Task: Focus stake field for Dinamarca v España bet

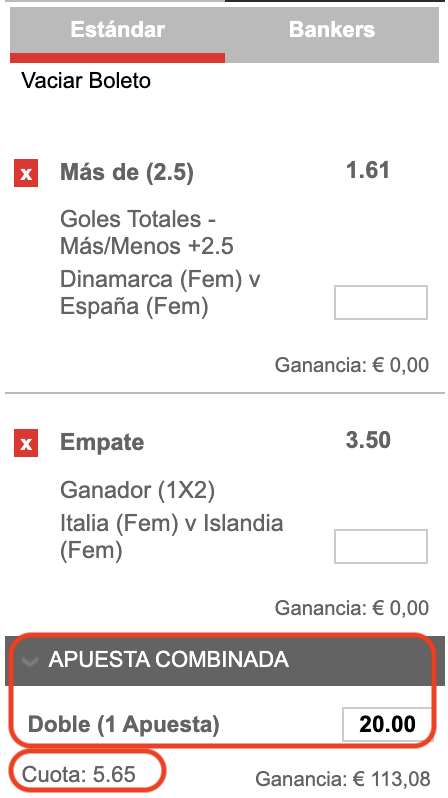Action: [x=381, y=302]
